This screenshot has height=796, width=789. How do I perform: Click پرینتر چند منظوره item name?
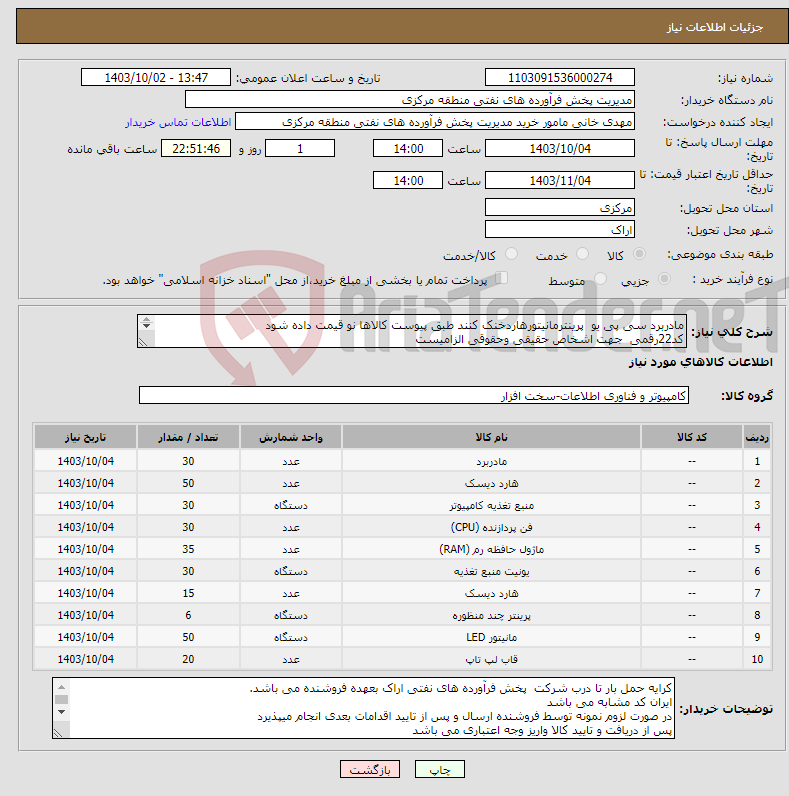pyautogui.click(x=491, y=615)
